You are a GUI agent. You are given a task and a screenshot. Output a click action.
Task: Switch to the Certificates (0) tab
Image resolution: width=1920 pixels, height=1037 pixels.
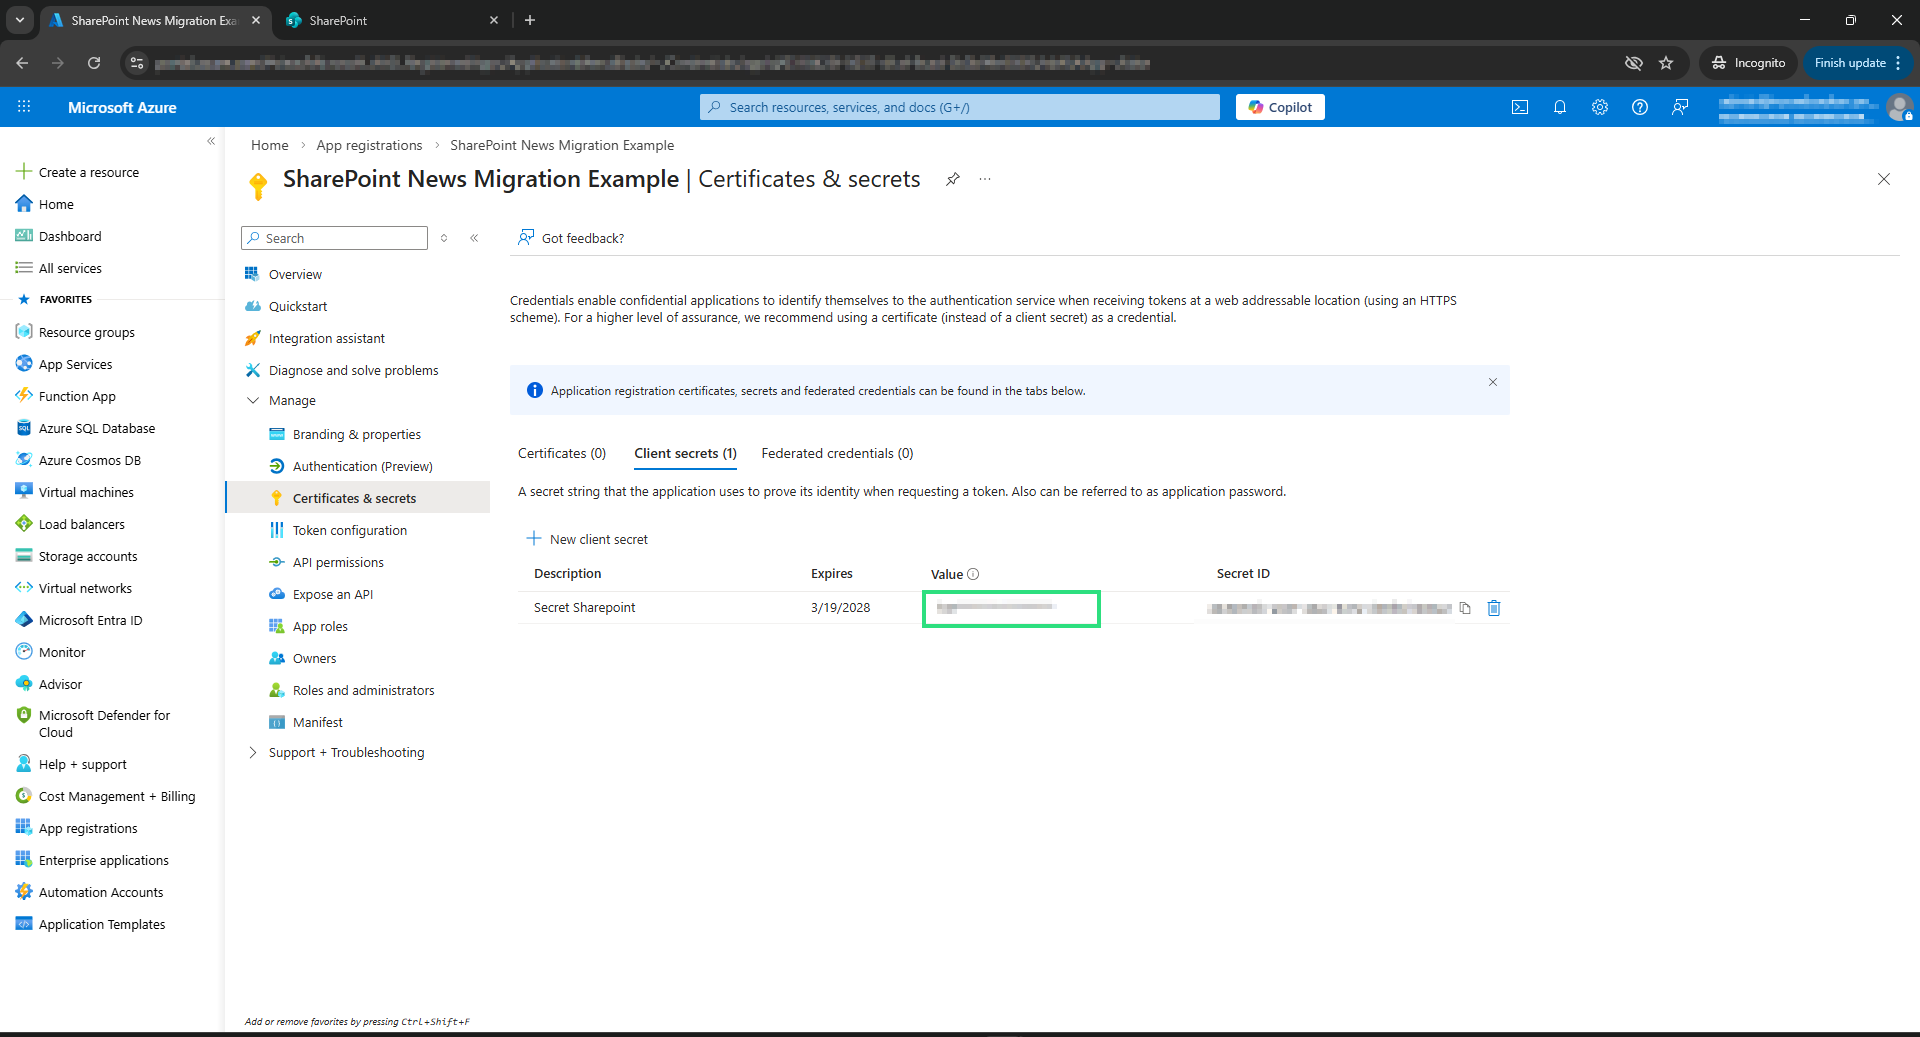pyautogui.click(x=561, y=453)
